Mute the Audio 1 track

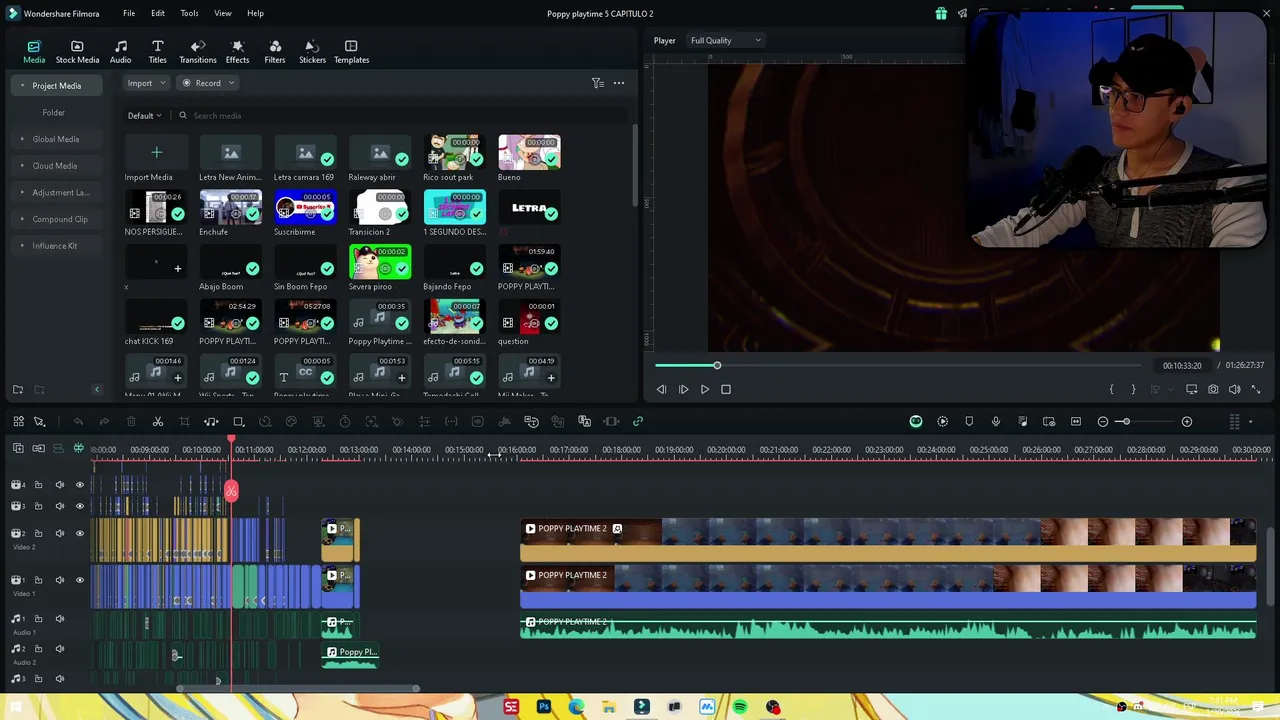[59, 619]
